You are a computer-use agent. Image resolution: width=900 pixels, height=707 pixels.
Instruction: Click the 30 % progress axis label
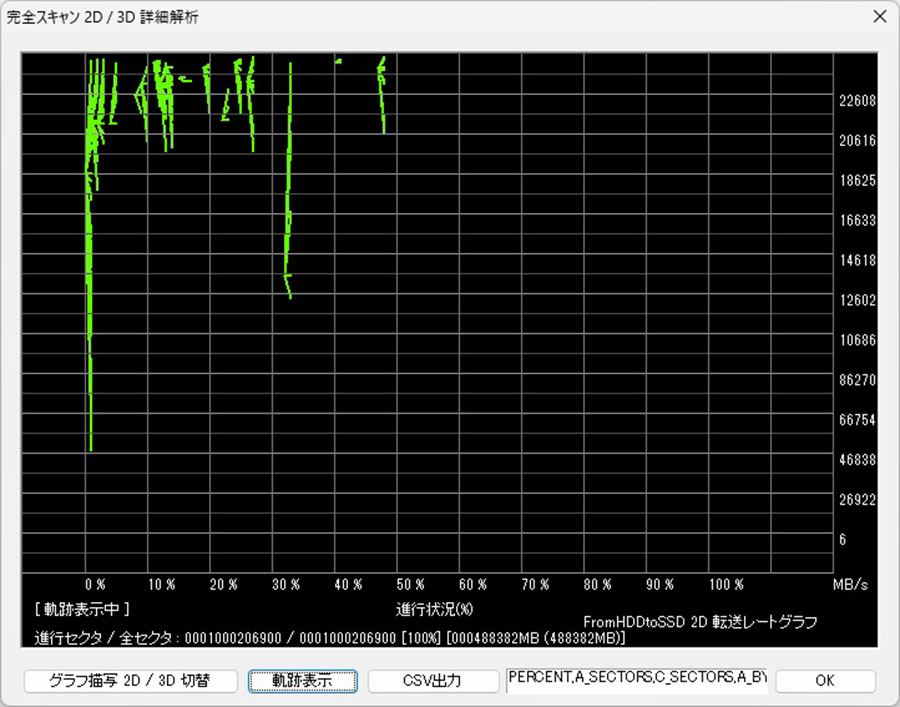point(285,584)
